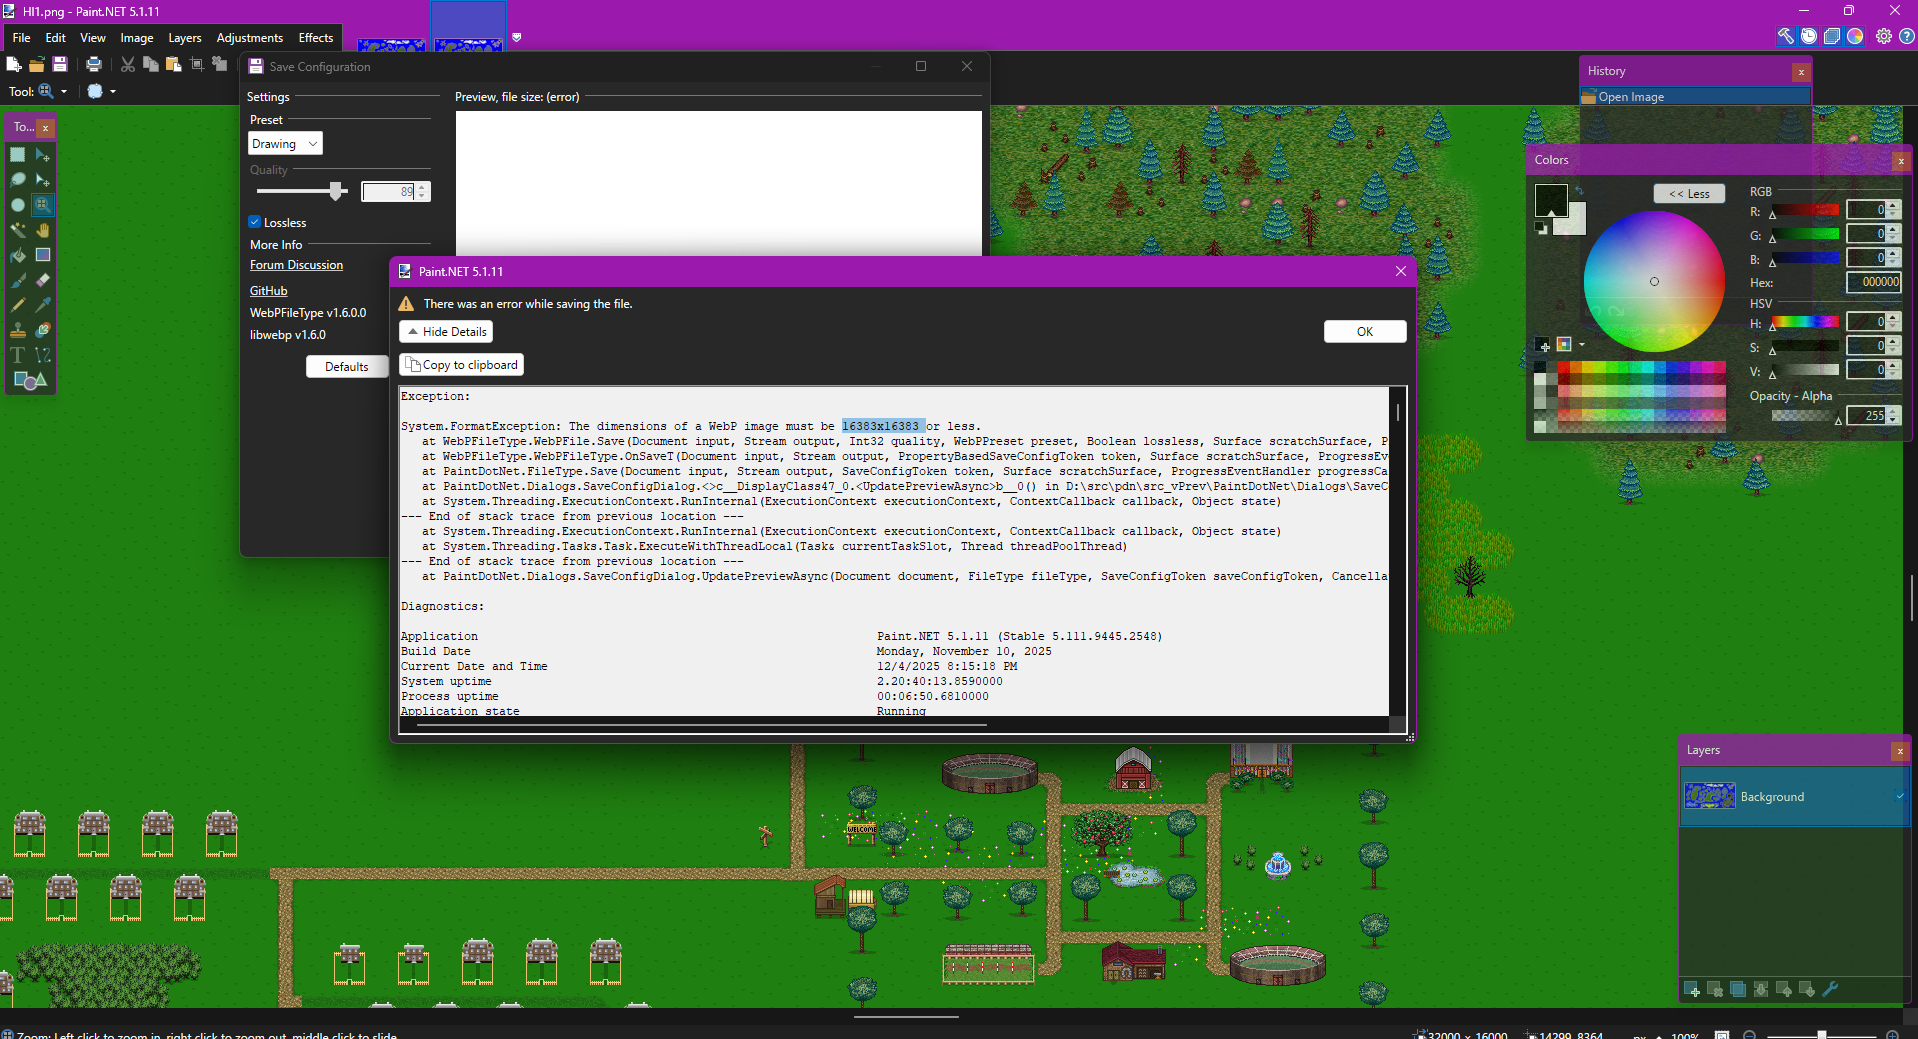Toggle the History window toolbar icon
Viewport: 1918px width, 1039px height.
point(1809,36)
